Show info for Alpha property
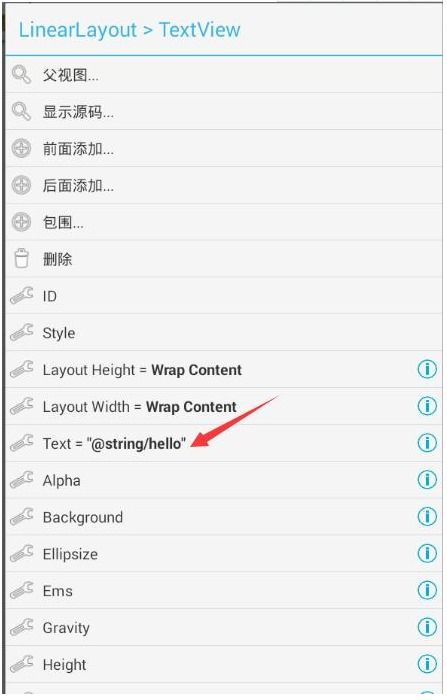 coord(427,480)
